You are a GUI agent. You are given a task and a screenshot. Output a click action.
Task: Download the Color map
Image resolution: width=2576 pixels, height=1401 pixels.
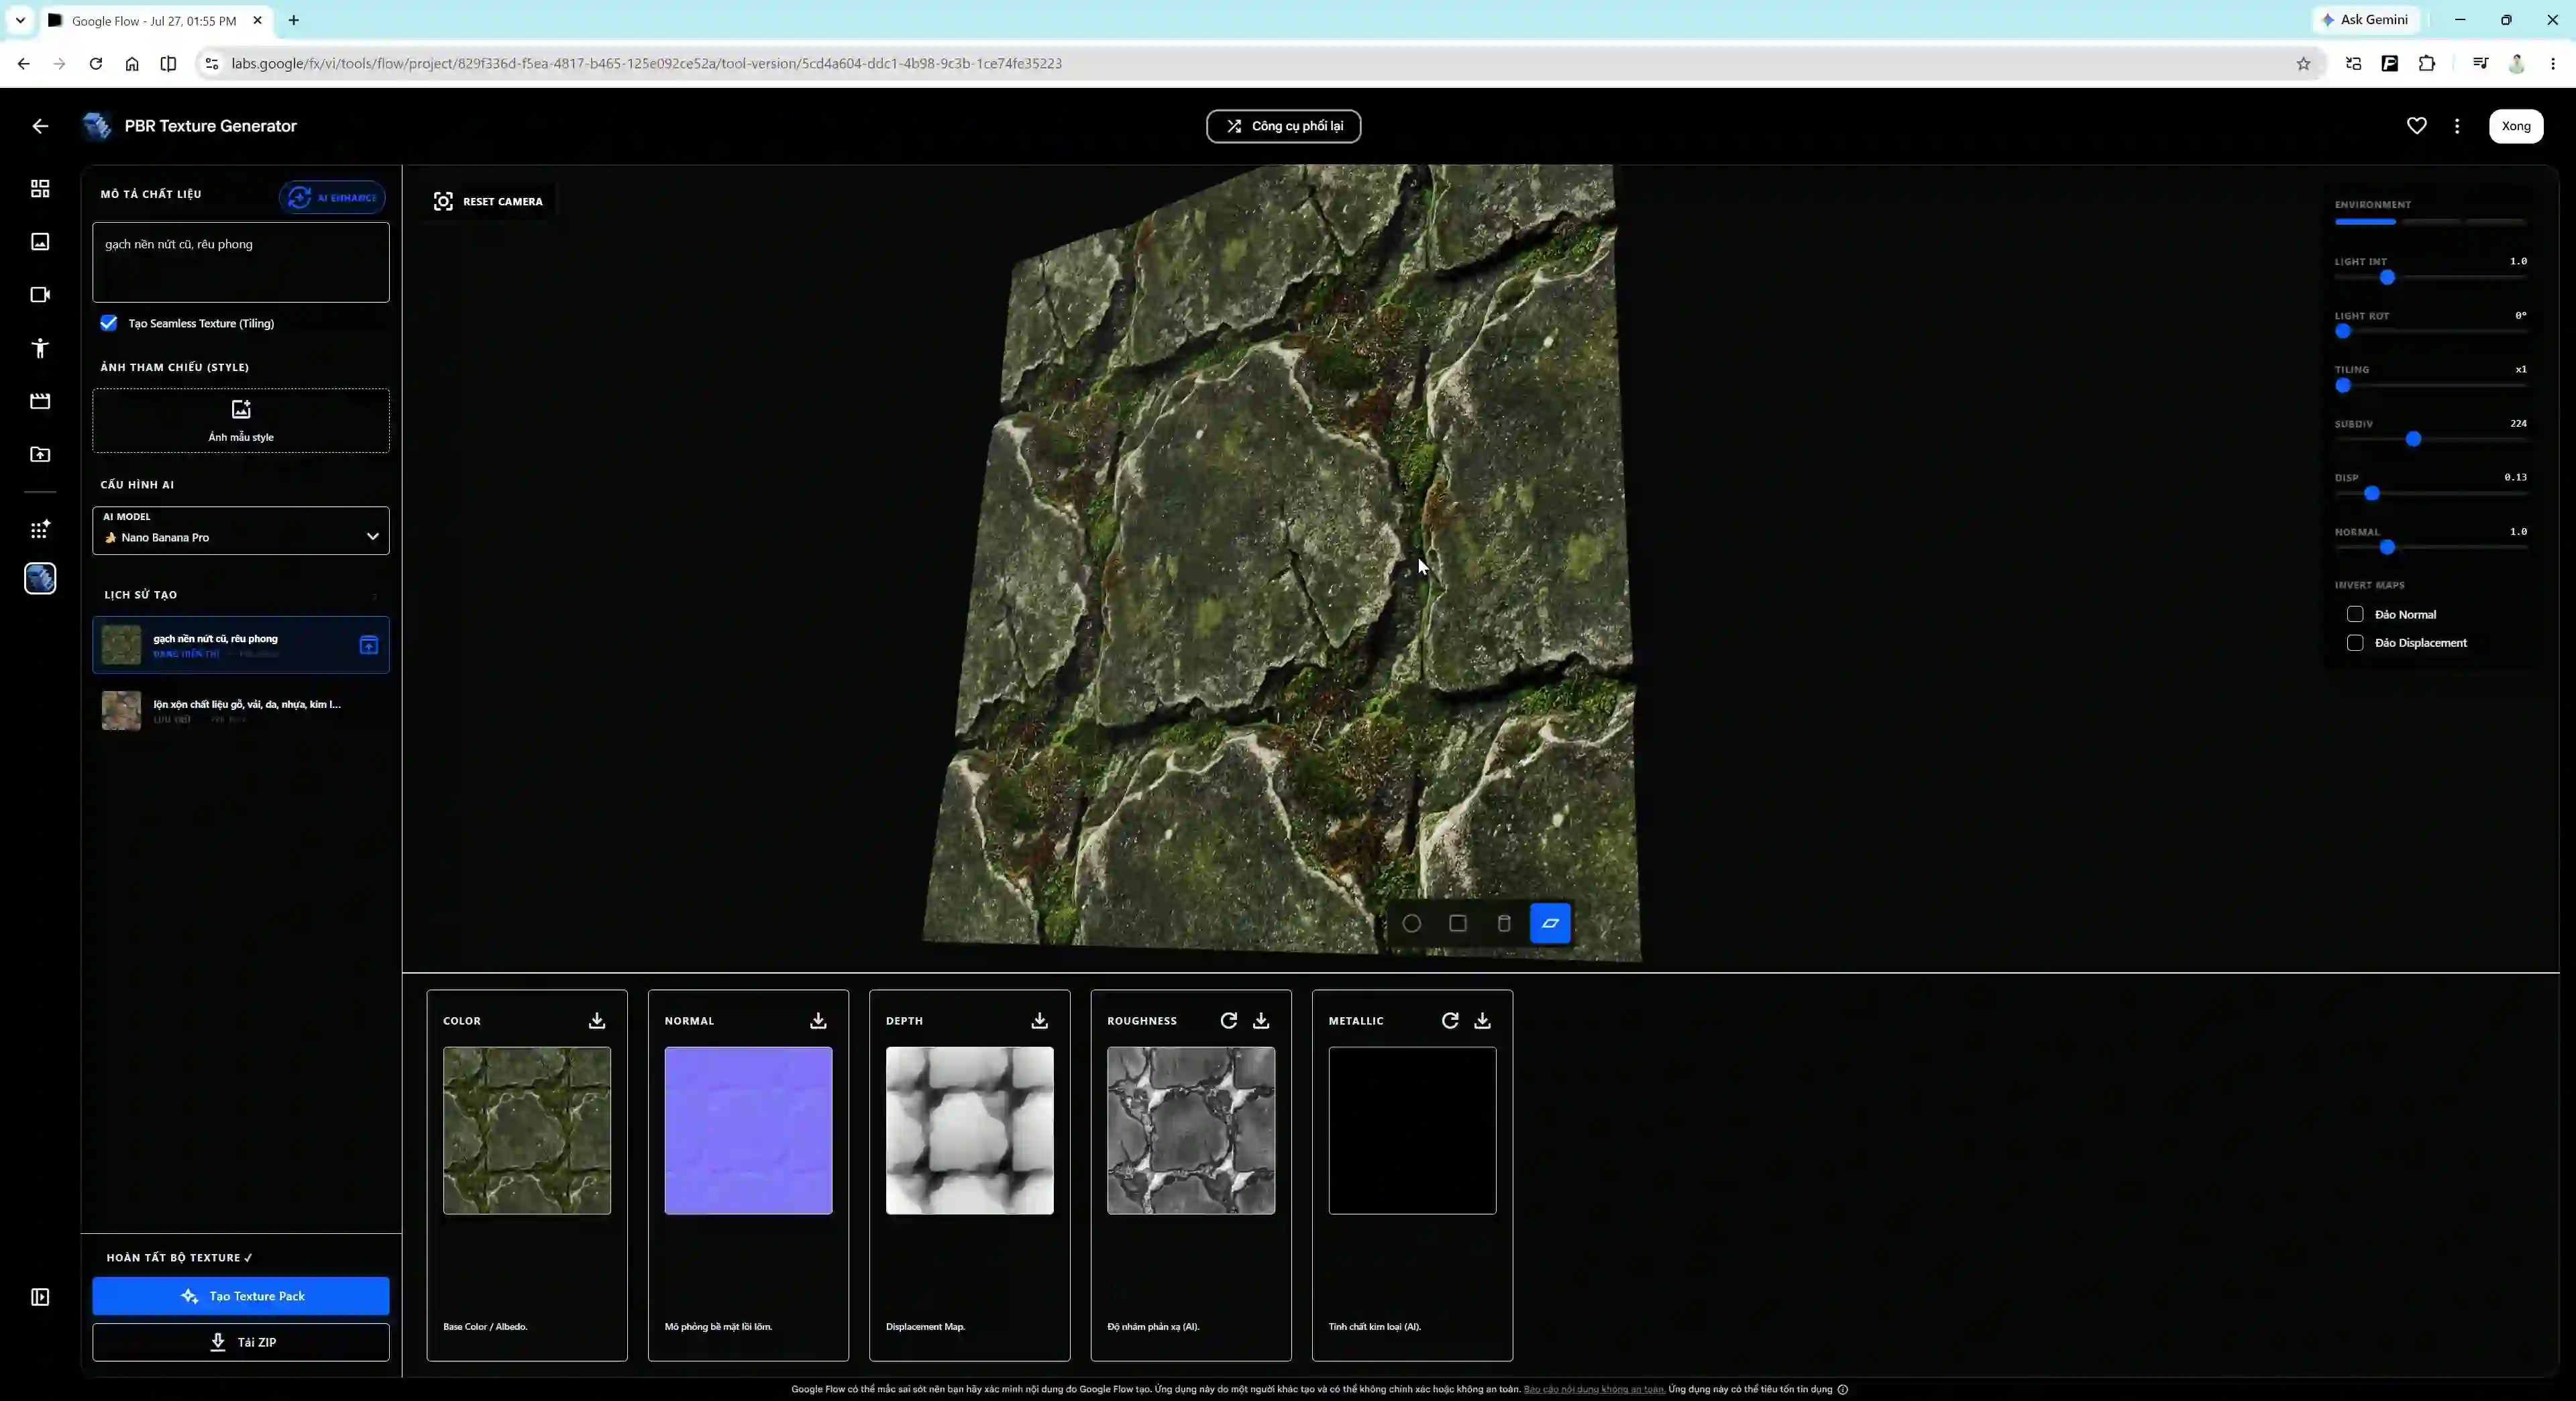click(x=597, y=1020)
